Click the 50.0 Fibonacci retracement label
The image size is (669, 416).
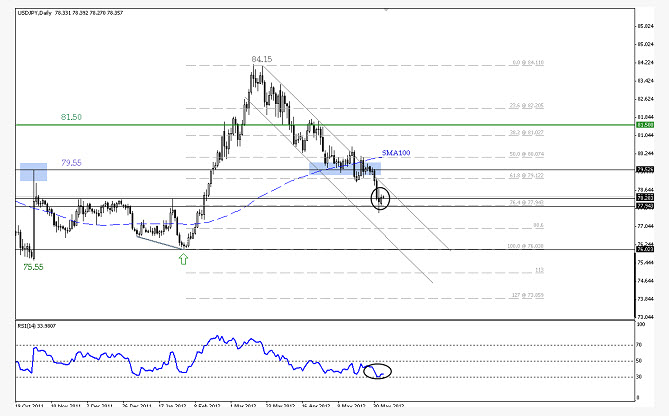click(x=526, y=154)
